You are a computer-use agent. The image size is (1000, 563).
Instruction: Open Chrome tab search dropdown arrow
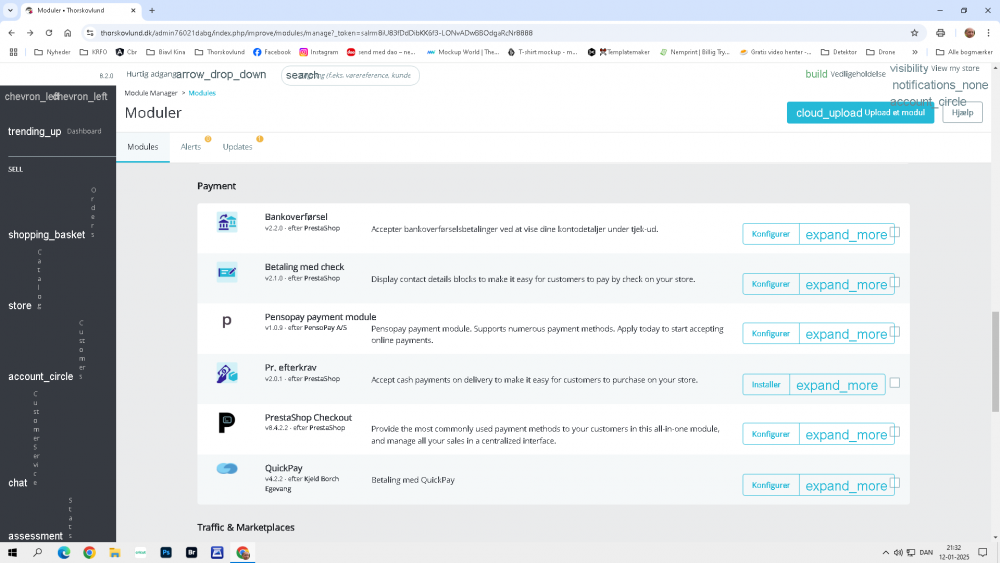pyautogui.click(x=10, y=10)
